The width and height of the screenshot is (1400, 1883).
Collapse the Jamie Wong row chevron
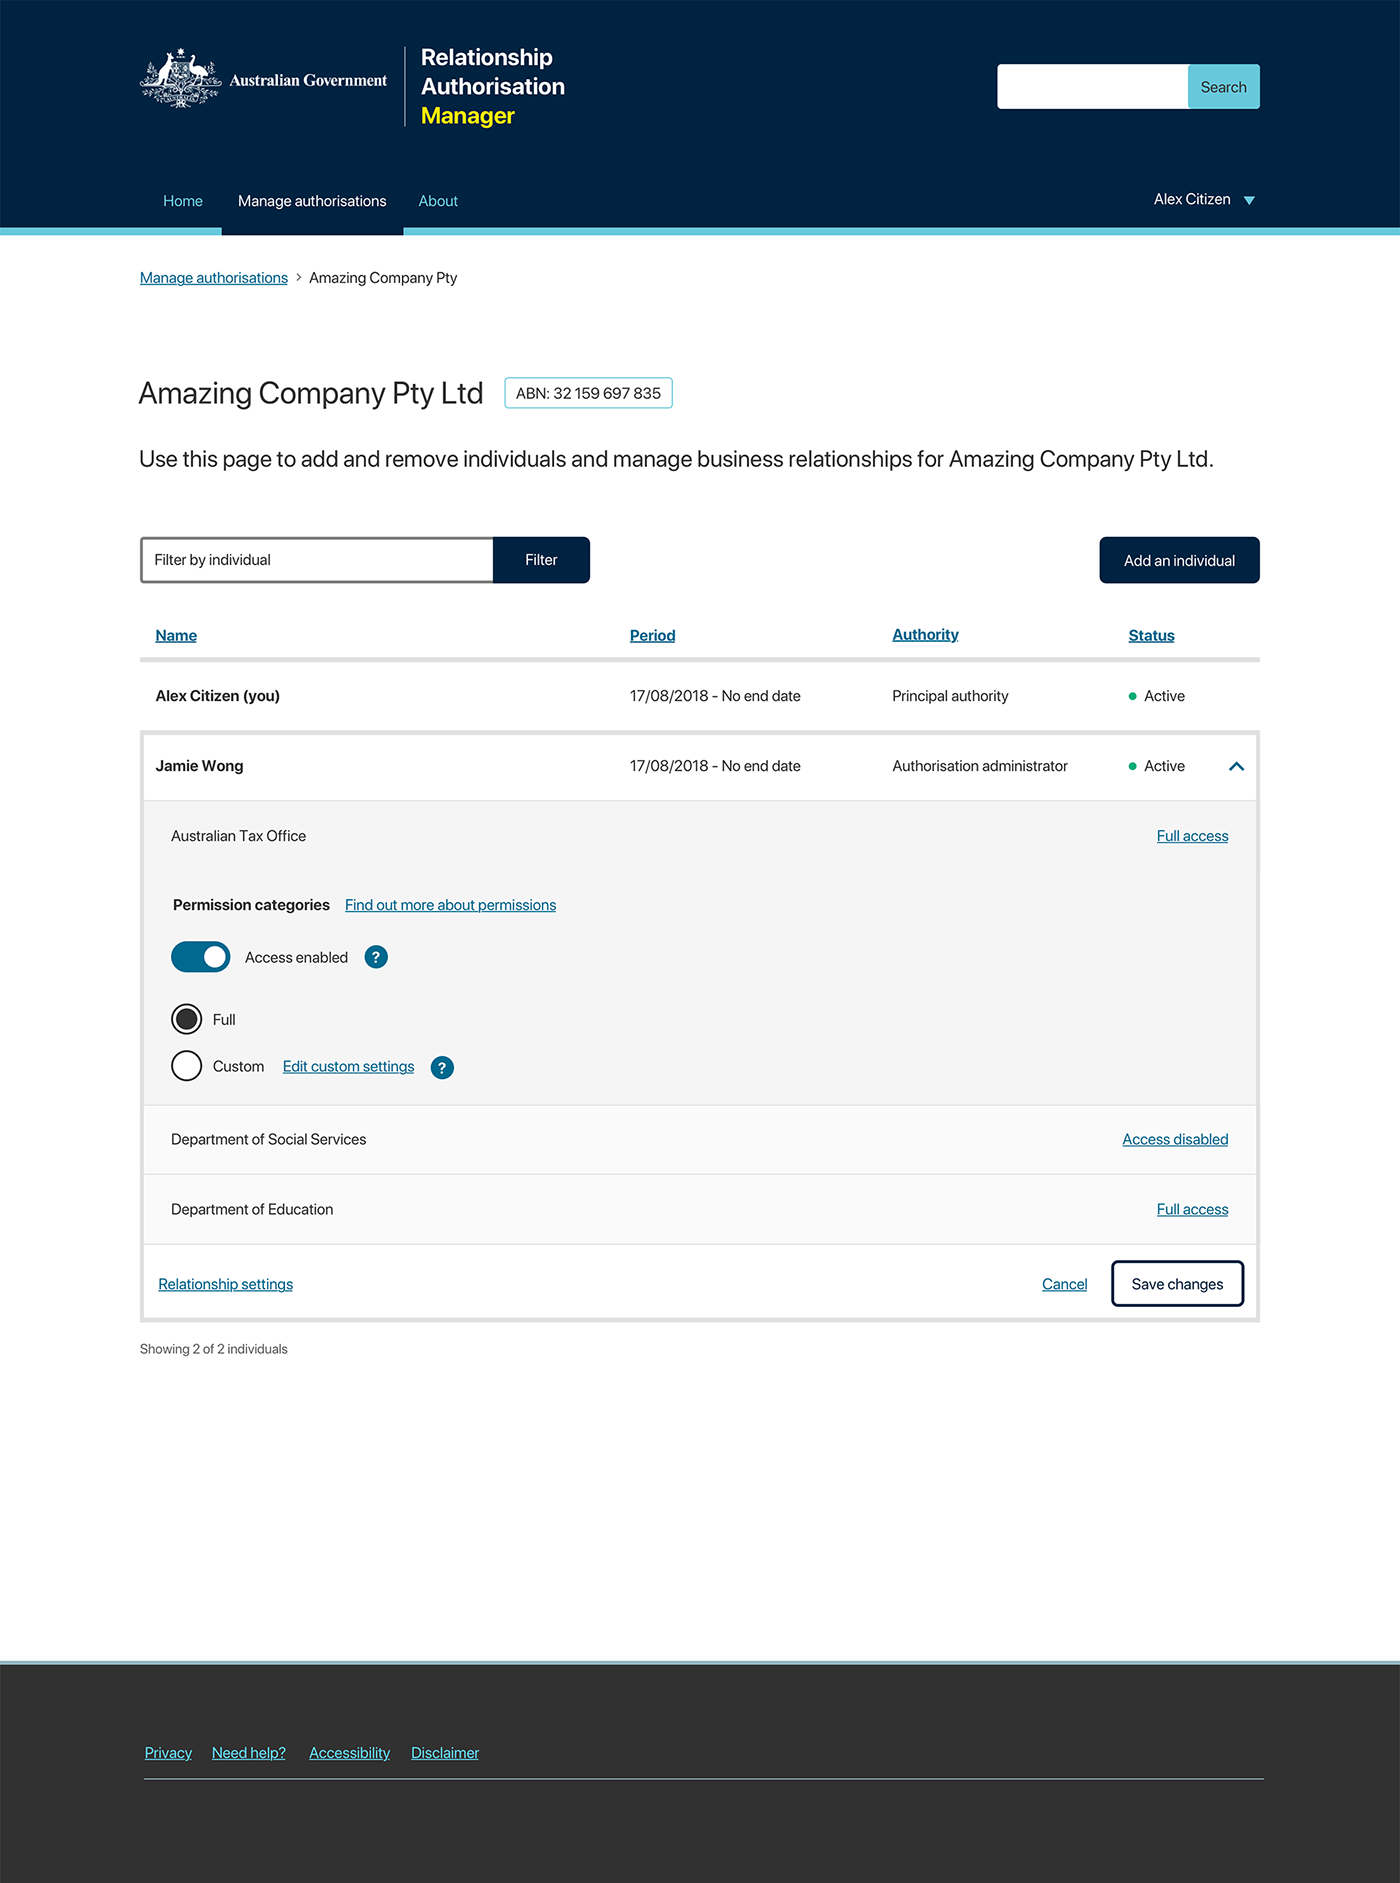(1236, 766)
